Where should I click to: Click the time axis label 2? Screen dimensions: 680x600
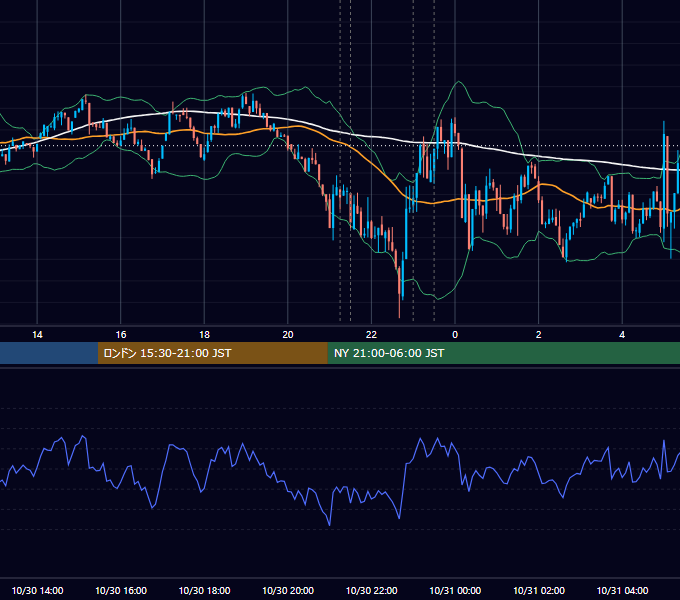point(539,335)
